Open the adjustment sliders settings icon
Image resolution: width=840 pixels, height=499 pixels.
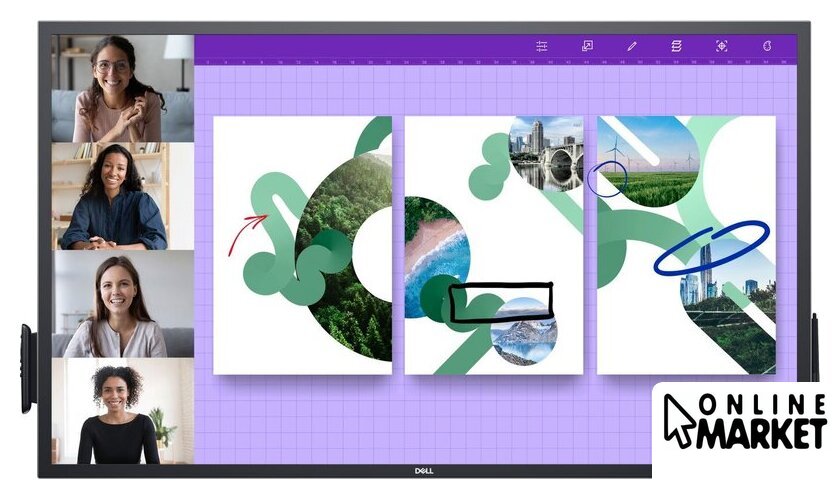coord(542,46)
